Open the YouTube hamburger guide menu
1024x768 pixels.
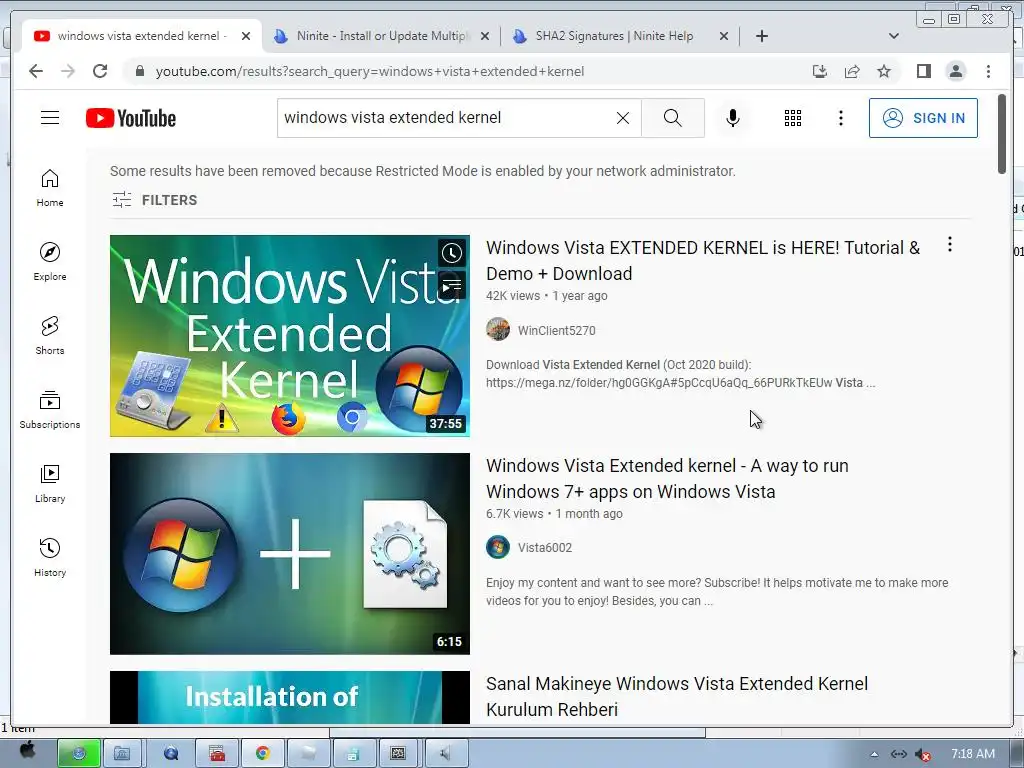(x=50, y=118)
